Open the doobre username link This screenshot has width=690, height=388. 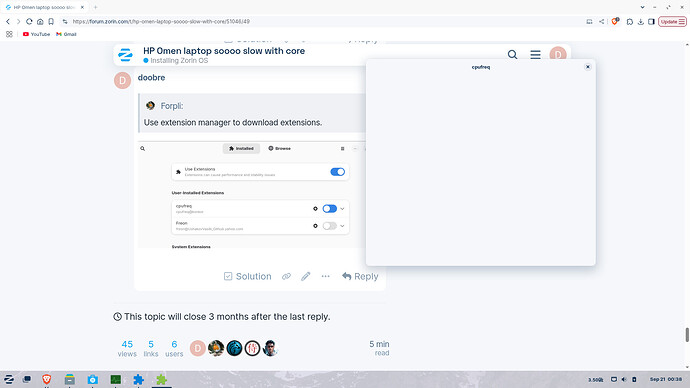click(151, 77)
